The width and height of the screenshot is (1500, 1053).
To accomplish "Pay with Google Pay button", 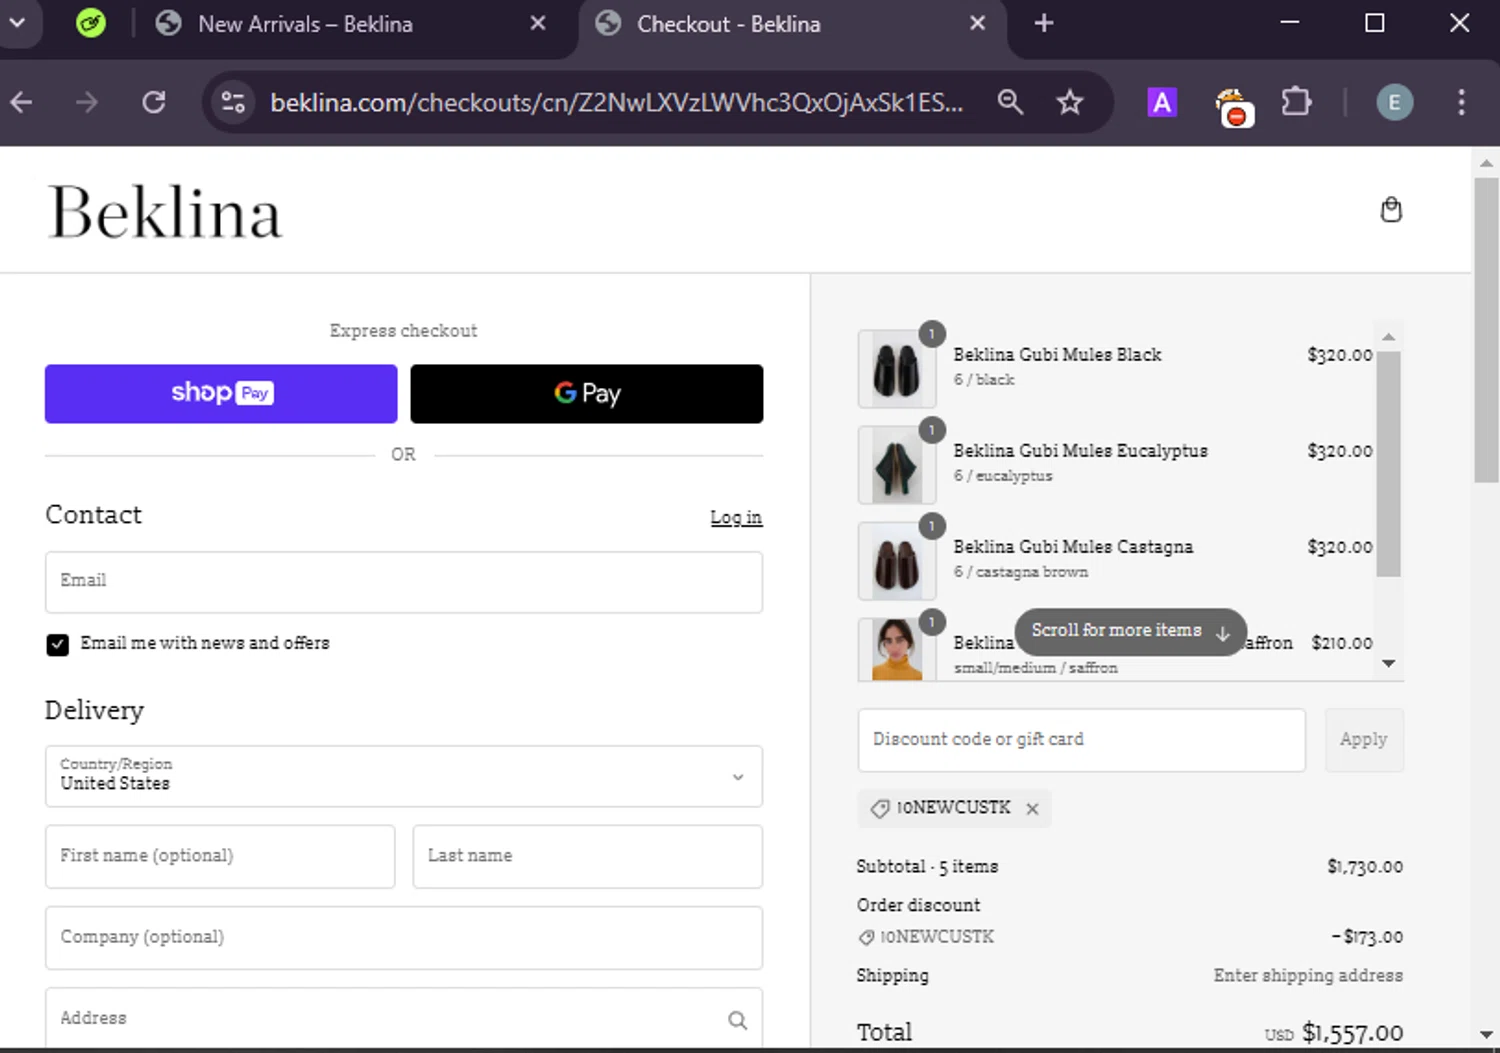I will pyautogui.click(x=587, y=393).
